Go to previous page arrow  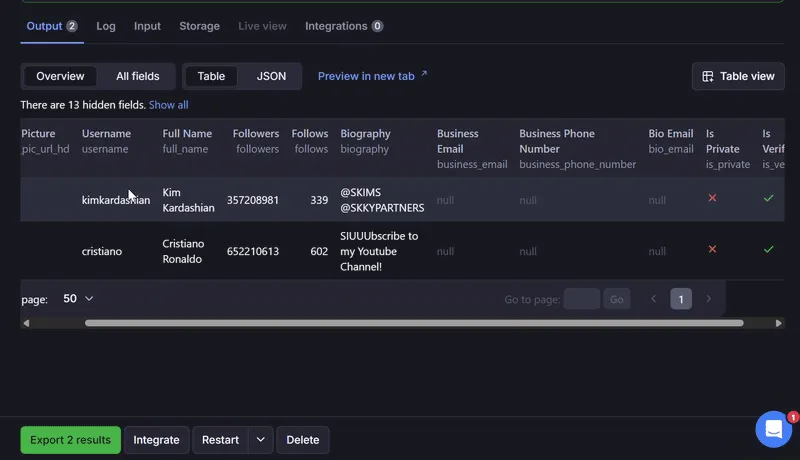click(x=654, y=299)
